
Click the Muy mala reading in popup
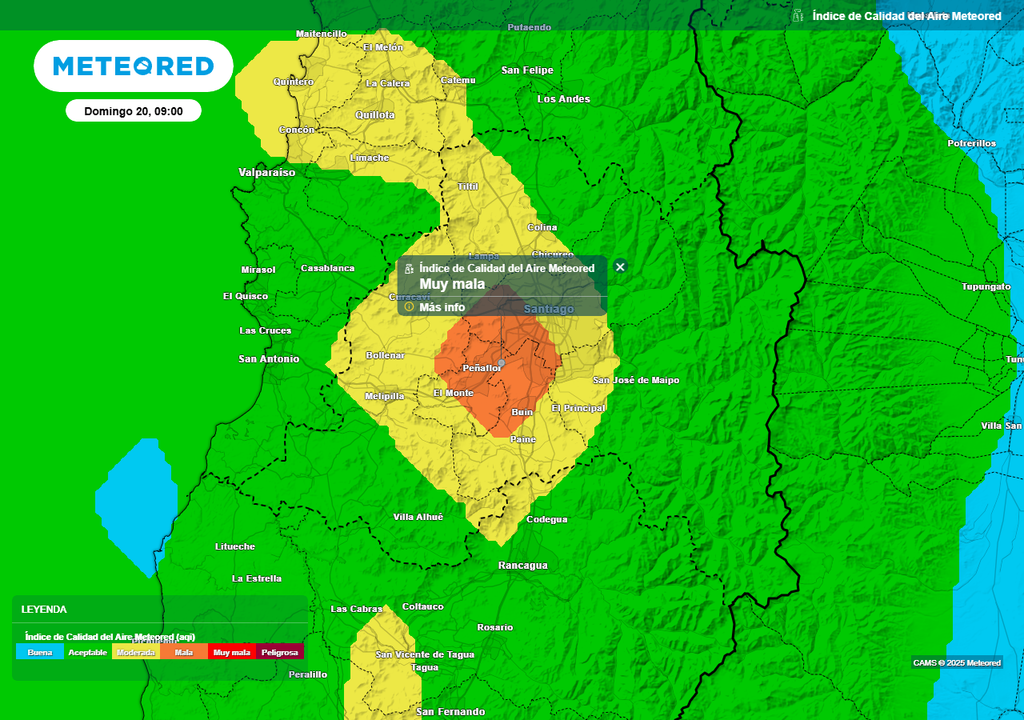pos(452,284)
